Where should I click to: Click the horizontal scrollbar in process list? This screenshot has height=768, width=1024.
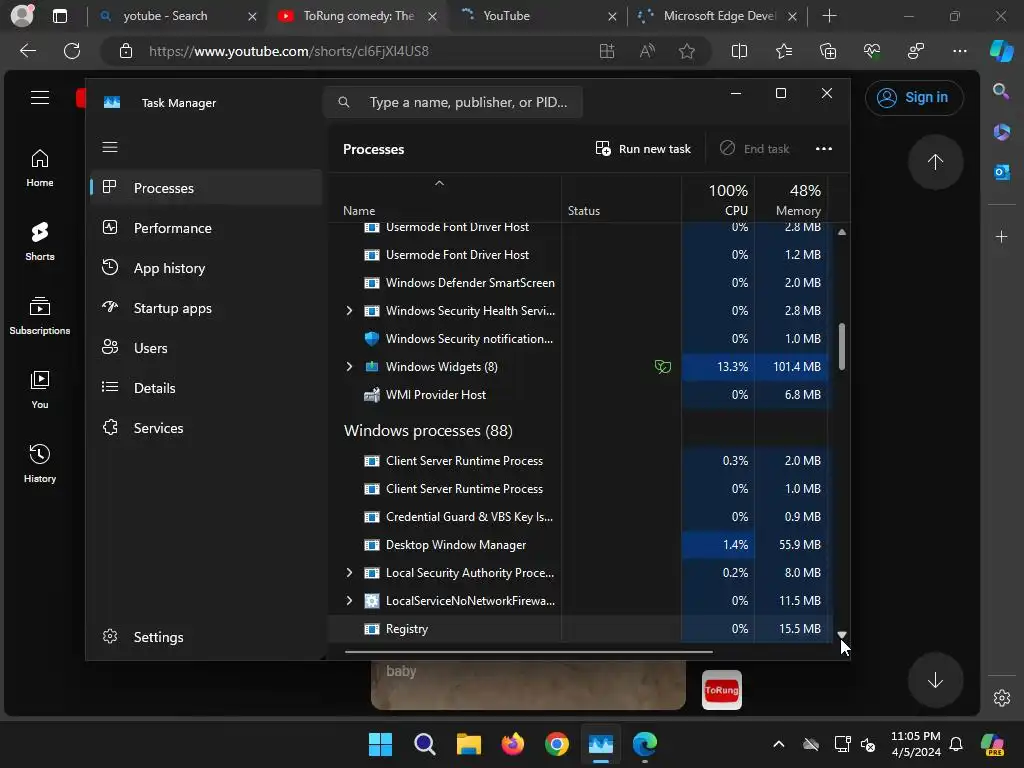[x=528, y=651]
